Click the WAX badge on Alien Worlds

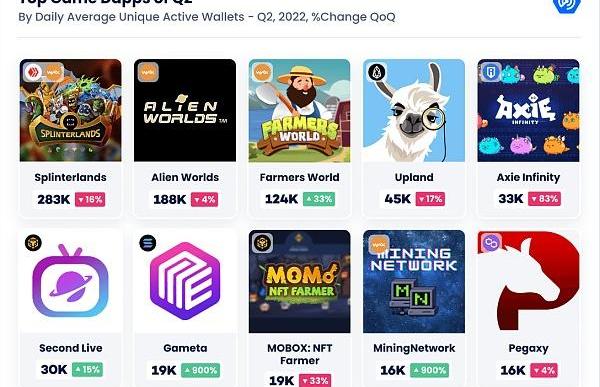[x=148, y=72]
